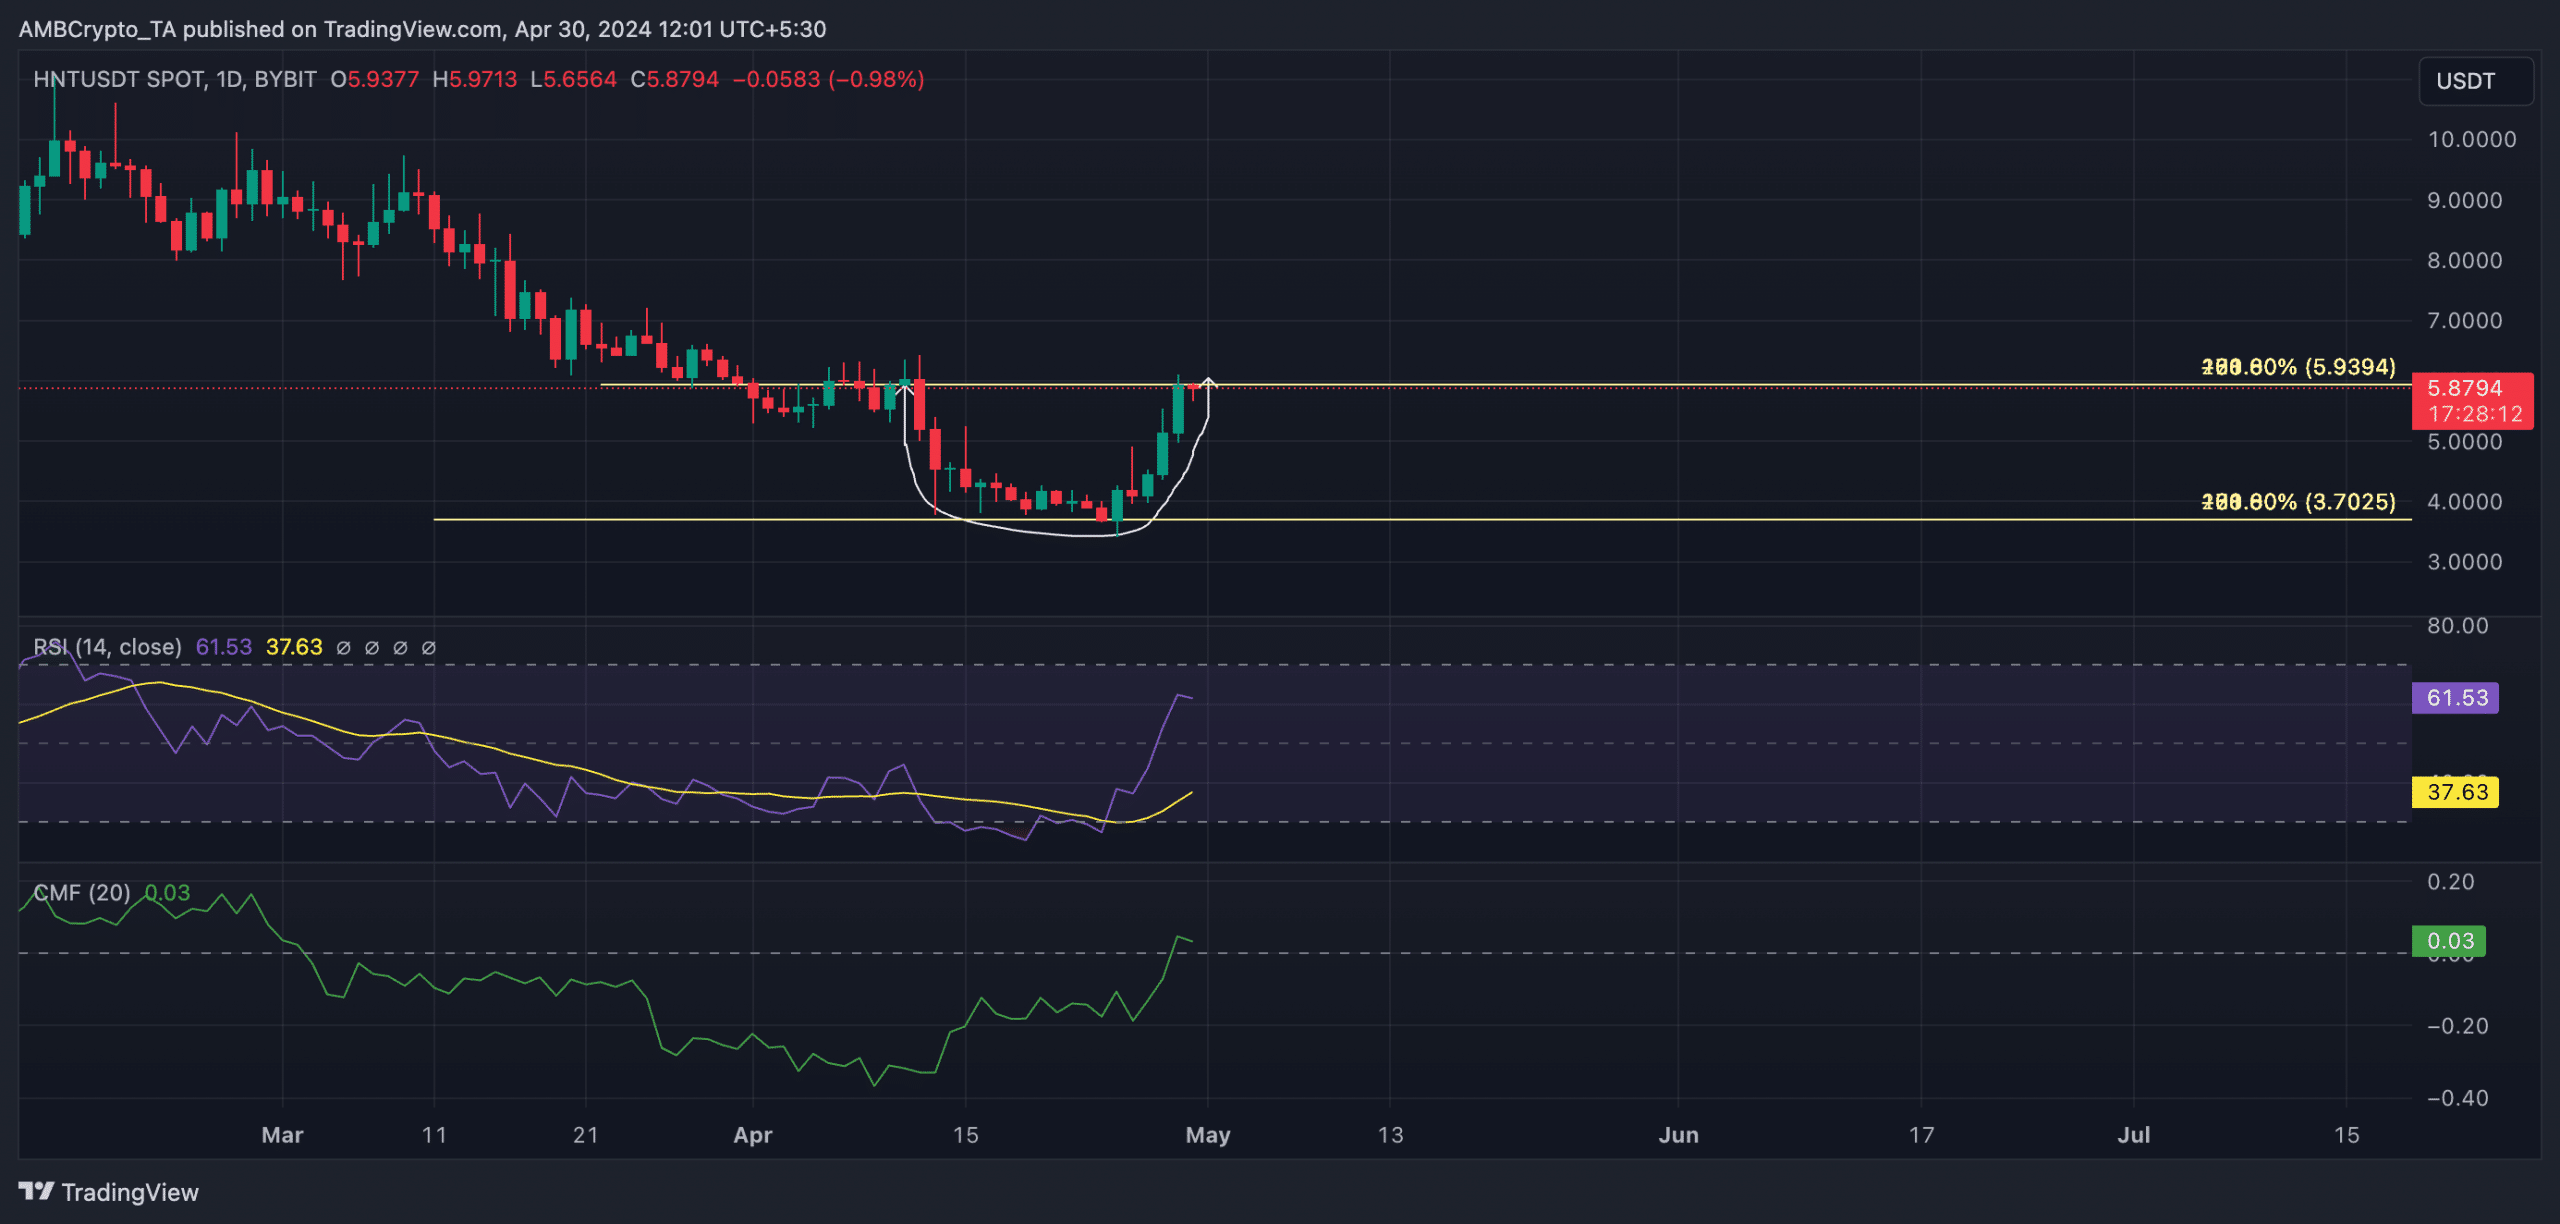Click the May date on time axis

(x=1208, y=1135)
